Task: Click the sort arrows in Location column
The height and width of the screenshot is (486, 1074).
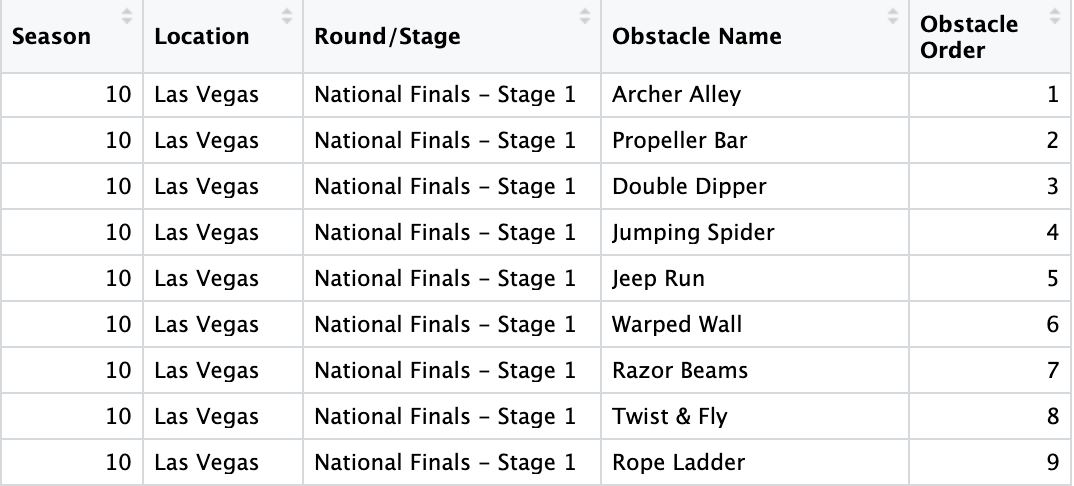Action: pos(287,16)
